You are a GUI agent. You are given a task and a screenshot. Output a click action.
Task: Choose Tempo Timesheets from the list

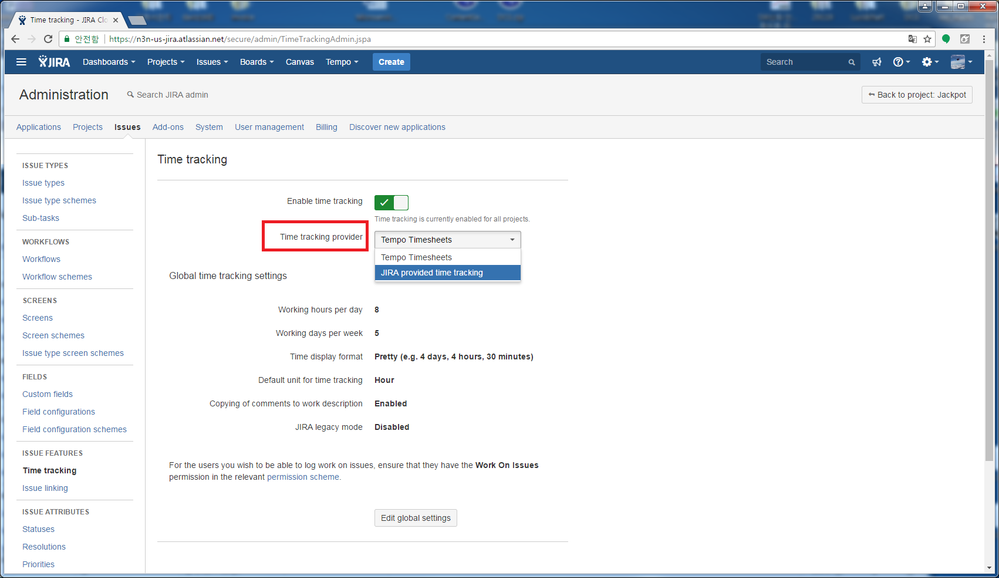pos(447,257)
